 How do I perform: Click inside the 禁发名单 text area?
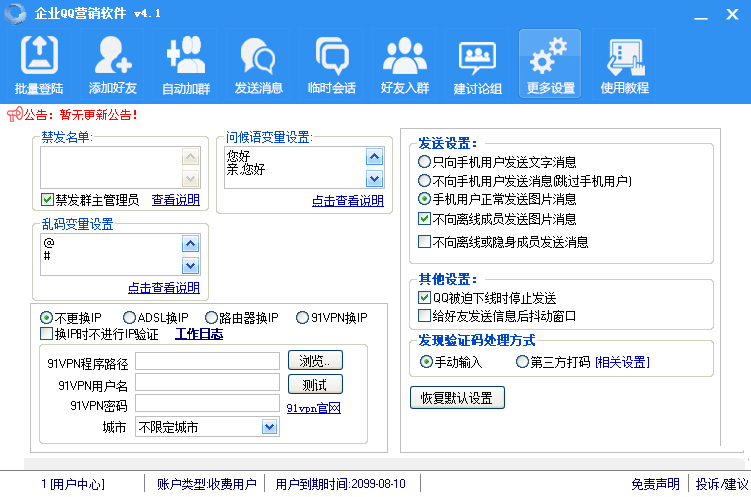[111, 168]
